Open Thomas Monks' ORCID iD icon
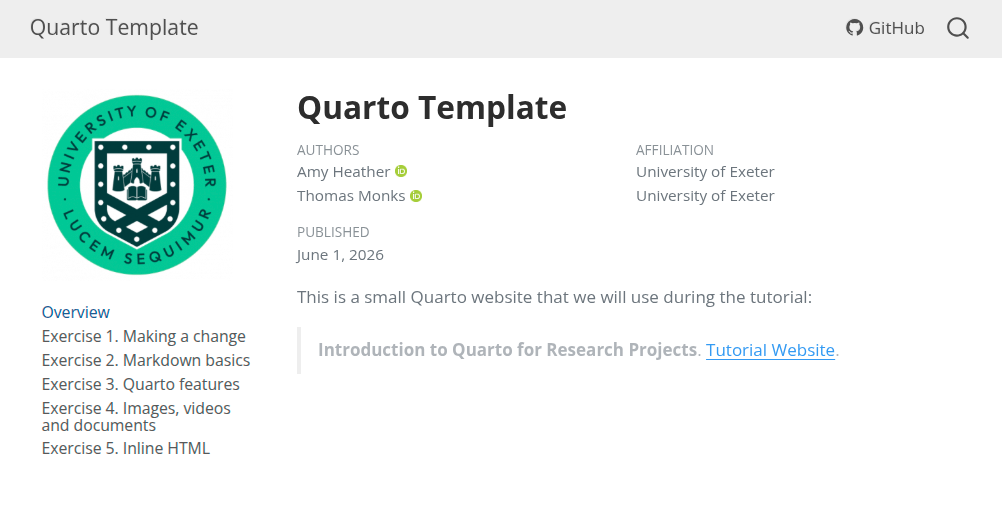1002x520 pixels. coord(416,195)
